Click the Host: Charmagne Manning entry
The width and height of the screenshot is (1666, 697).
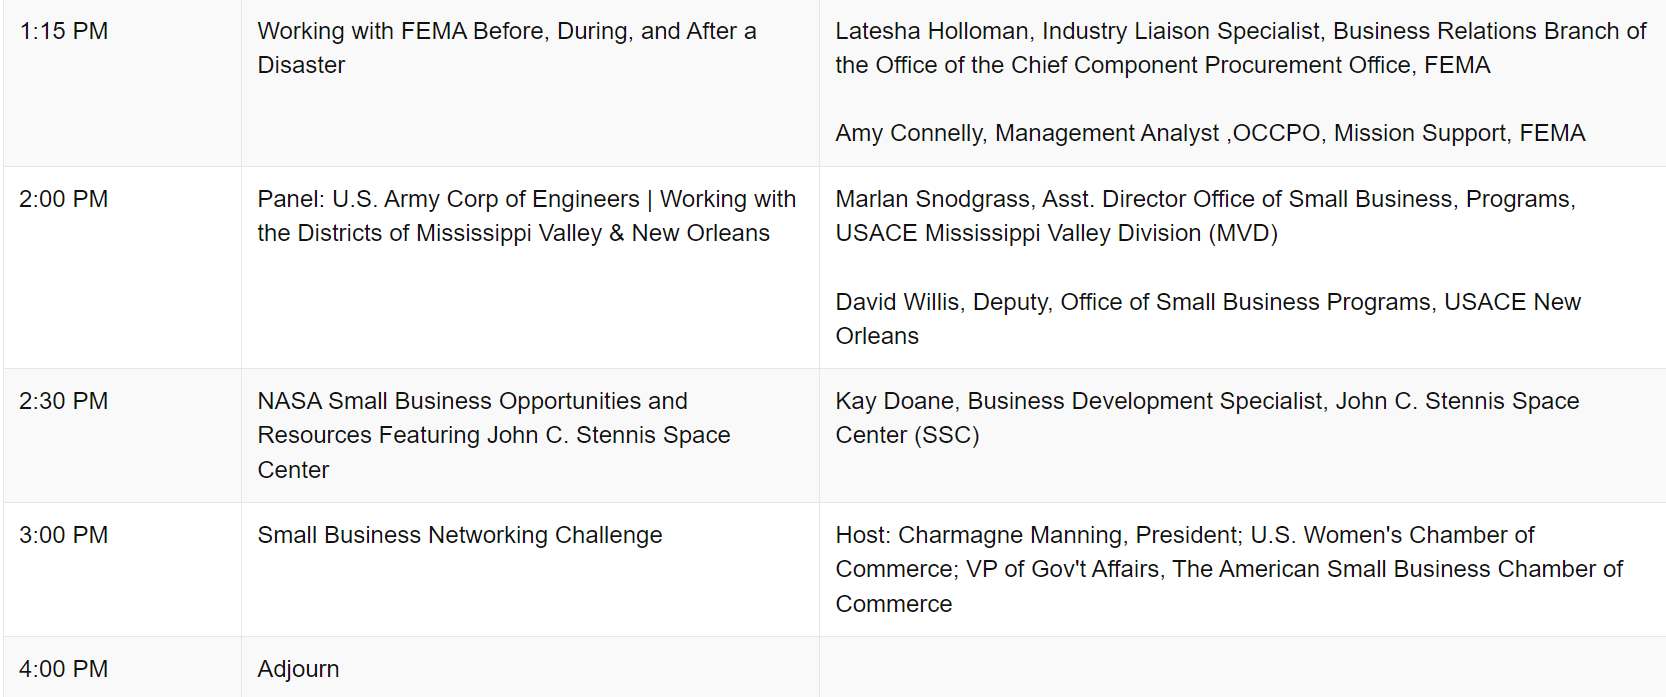point(1229,569)
